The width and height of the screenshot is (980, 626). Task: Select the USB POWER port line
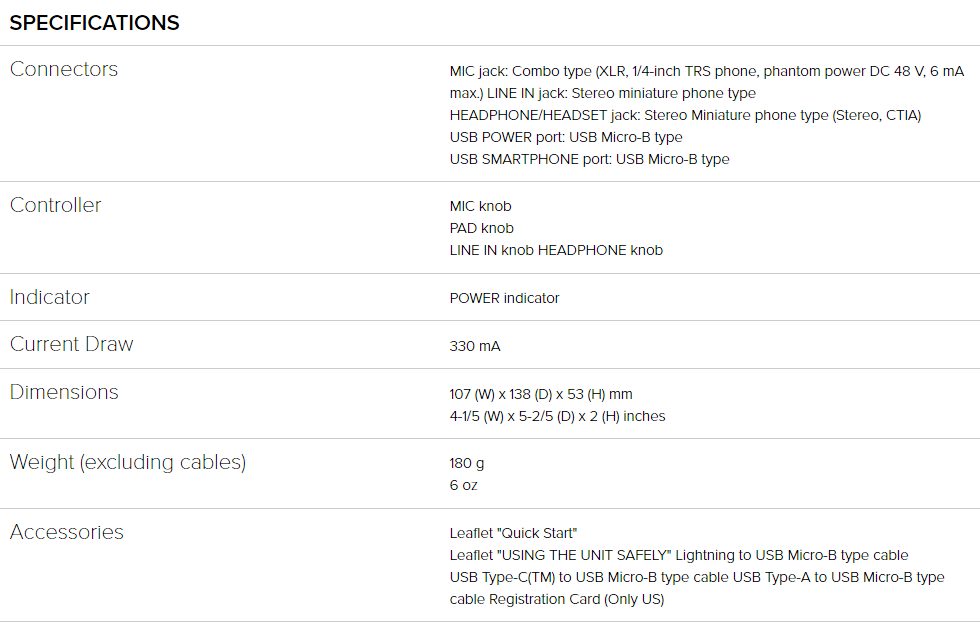point(566,137)
